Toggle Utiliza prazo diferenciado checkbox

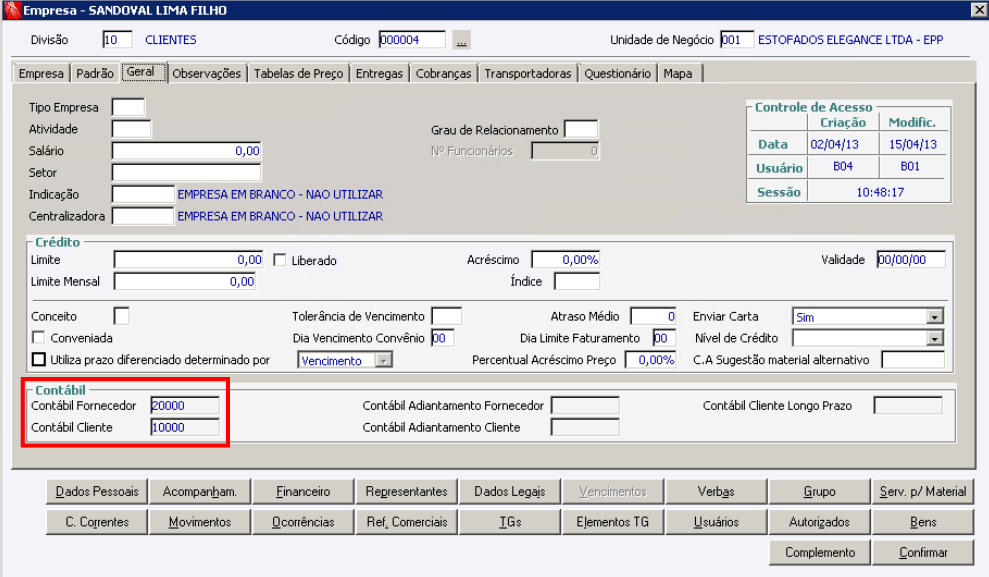pos(38,359)
